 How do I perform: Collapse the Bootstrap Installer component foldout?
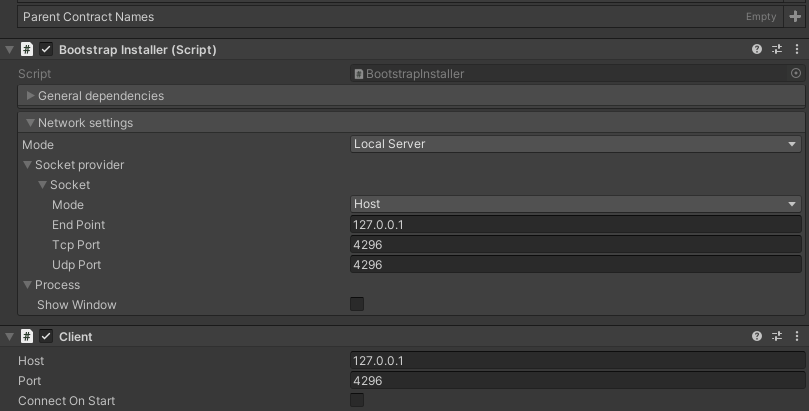[x=9, y=50]
